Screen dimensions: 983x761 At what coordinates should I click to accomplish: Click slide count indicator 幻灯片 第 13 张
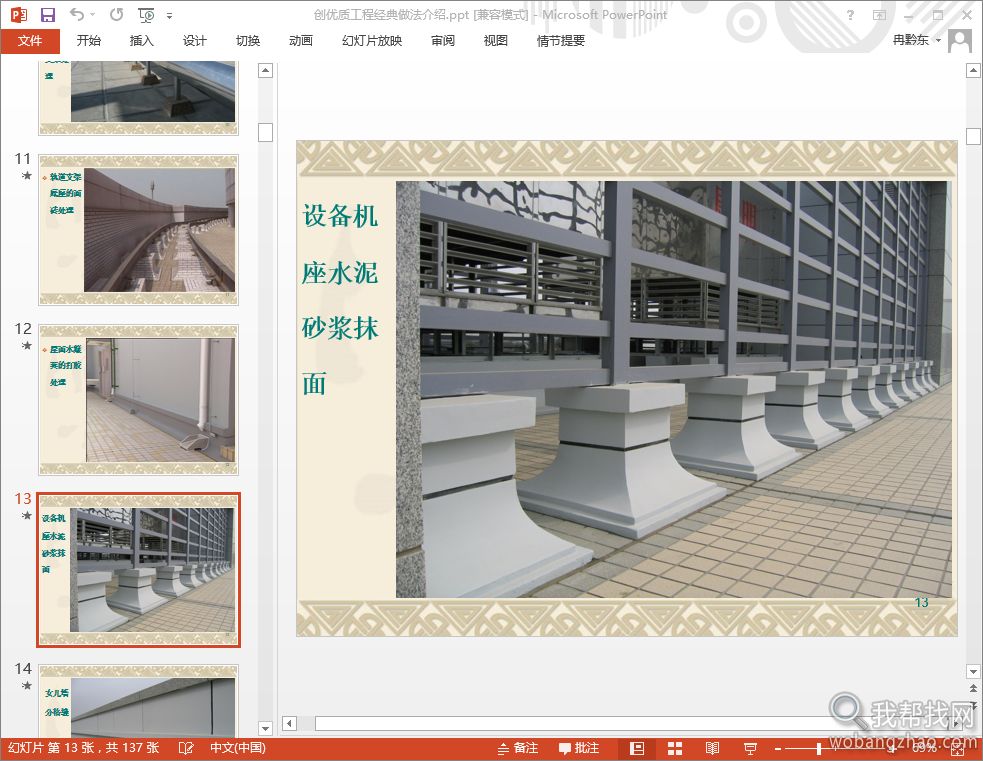(83, 748)
